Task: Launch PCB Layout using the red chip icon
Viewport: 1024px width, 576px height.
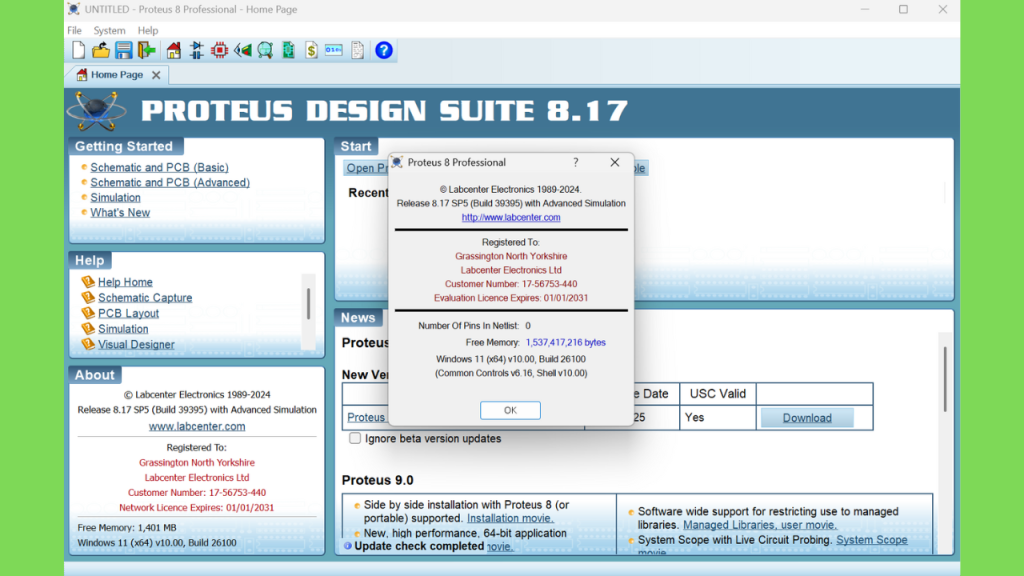Action: pyautogui.click(x=219, y=50)
